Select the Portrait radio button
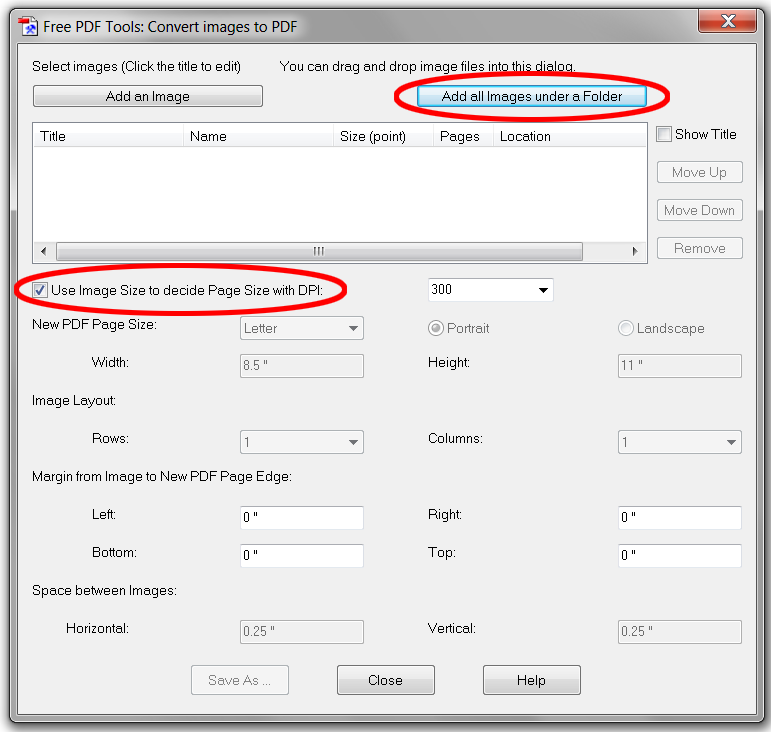 (x=435, y=328)
